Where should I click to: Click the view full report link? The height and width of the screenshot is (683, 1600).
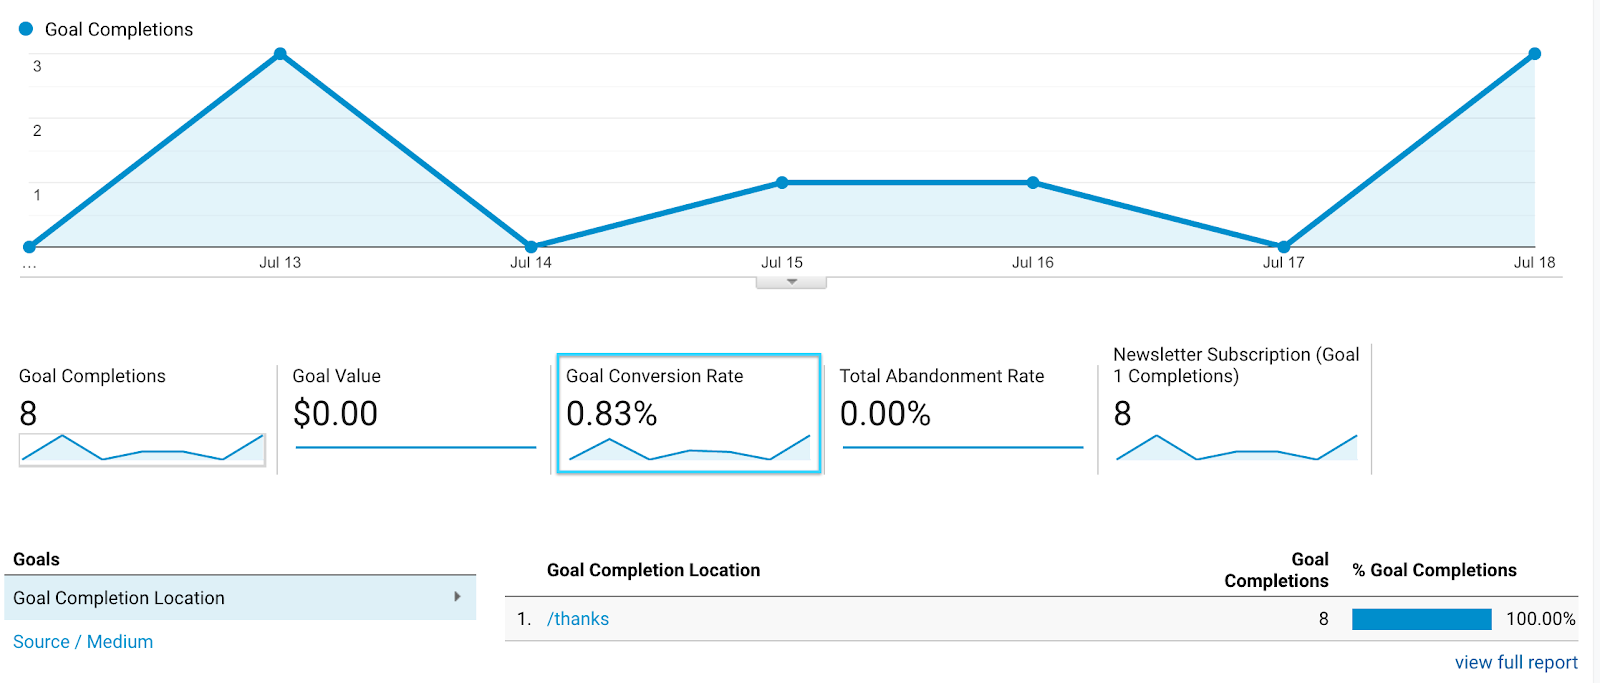click(1515, 662)
